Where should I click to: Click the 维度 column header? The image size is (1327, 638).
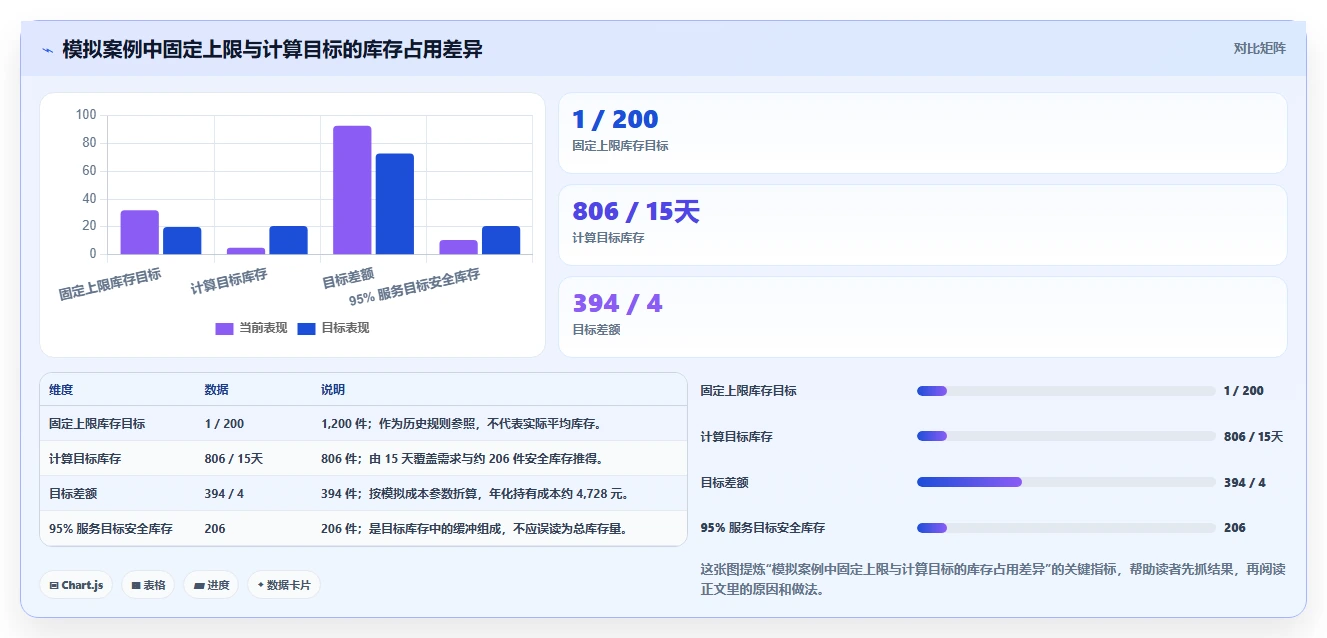click(61, 390)
